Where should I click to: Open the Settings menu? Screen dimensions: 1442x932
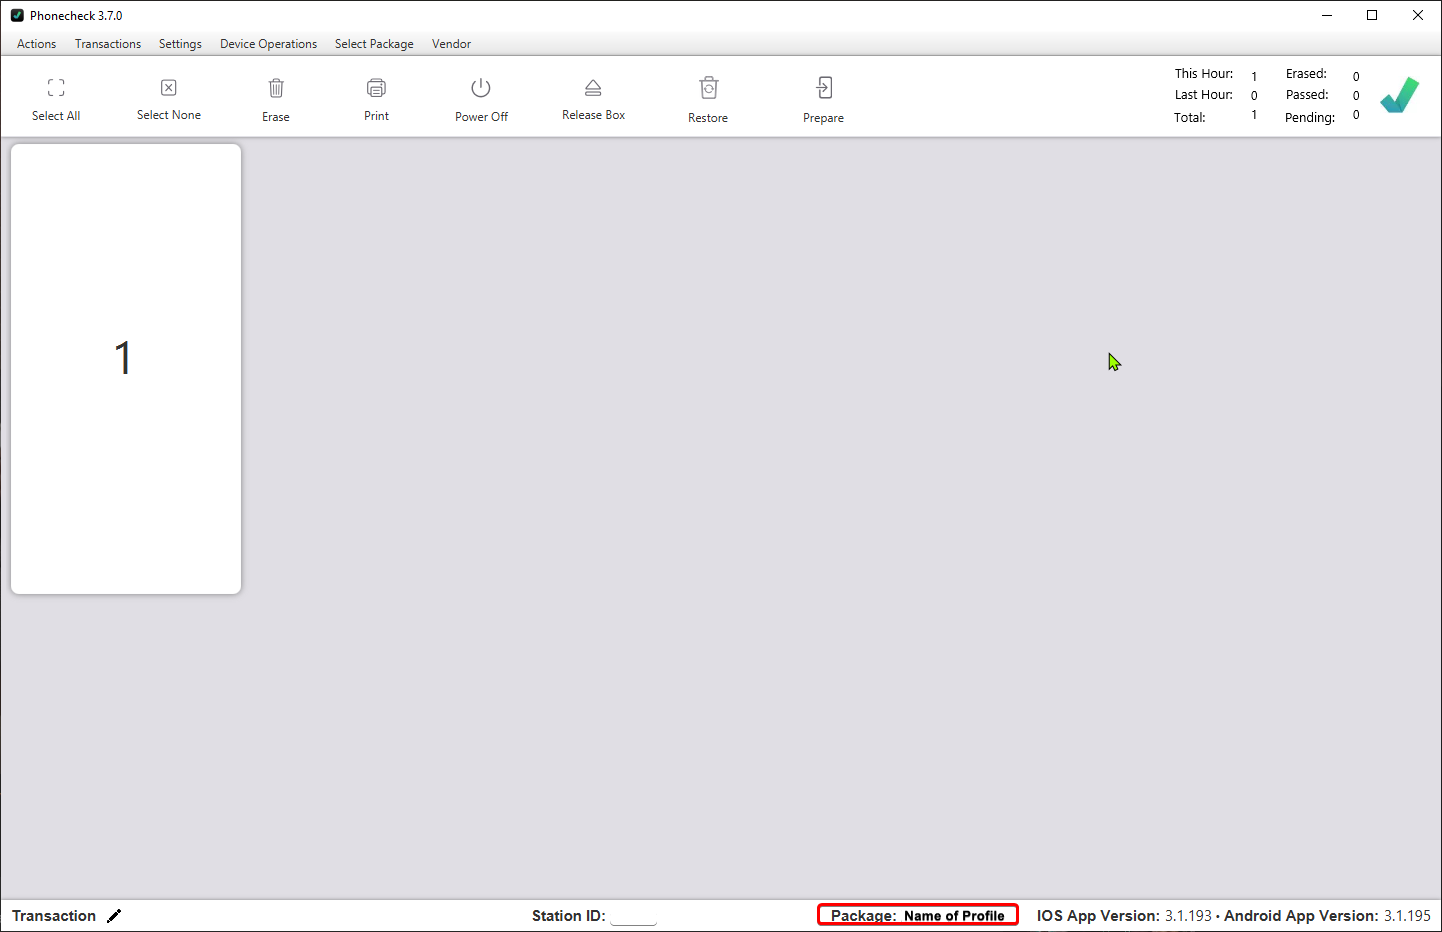pyautogui.click(x=180, y=44)
